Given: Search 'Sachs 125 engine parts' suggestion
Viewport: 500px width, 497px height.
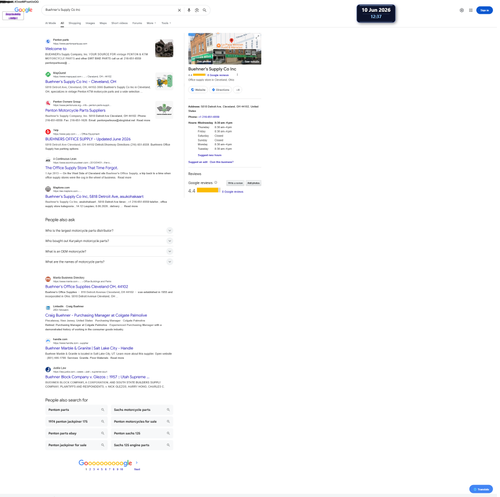Looking at the screenshot, I should tap(142, 445).
